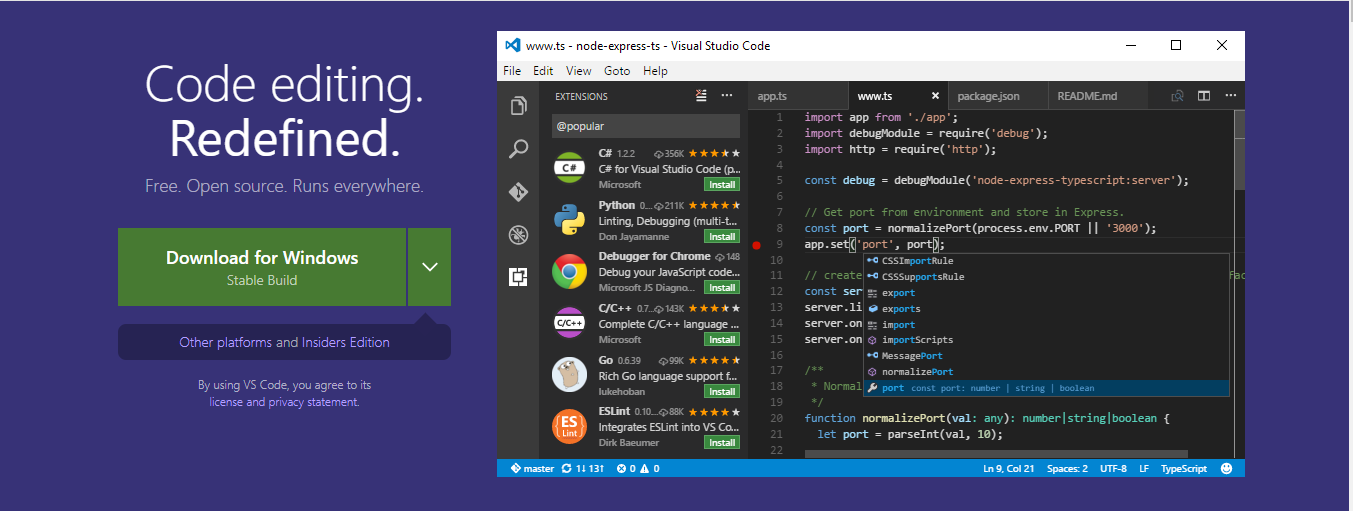Image resolution: width=1353 pixels, height=511 pixels.
Task: Open the View menu
Action: pos(578,71)
